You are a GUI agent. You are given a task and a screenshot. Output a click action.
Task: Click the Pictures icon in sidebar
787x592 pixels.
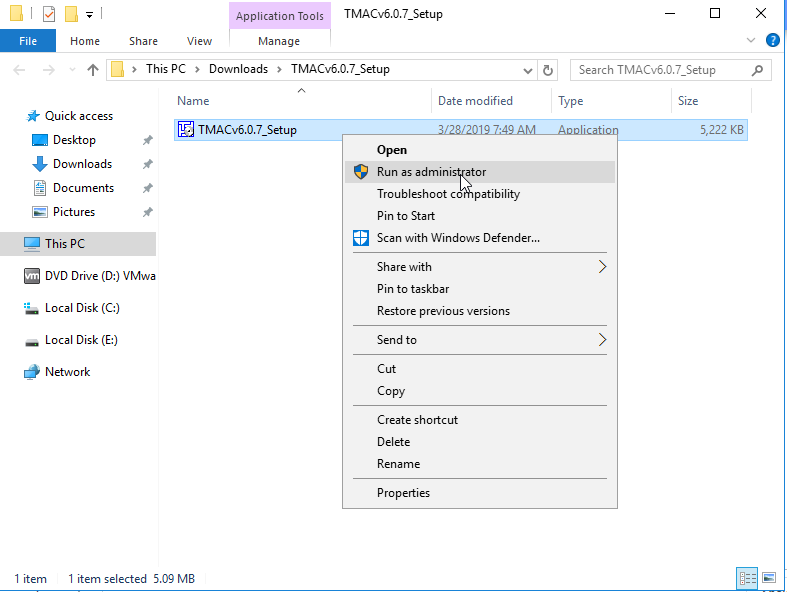[x=40, y=212]
